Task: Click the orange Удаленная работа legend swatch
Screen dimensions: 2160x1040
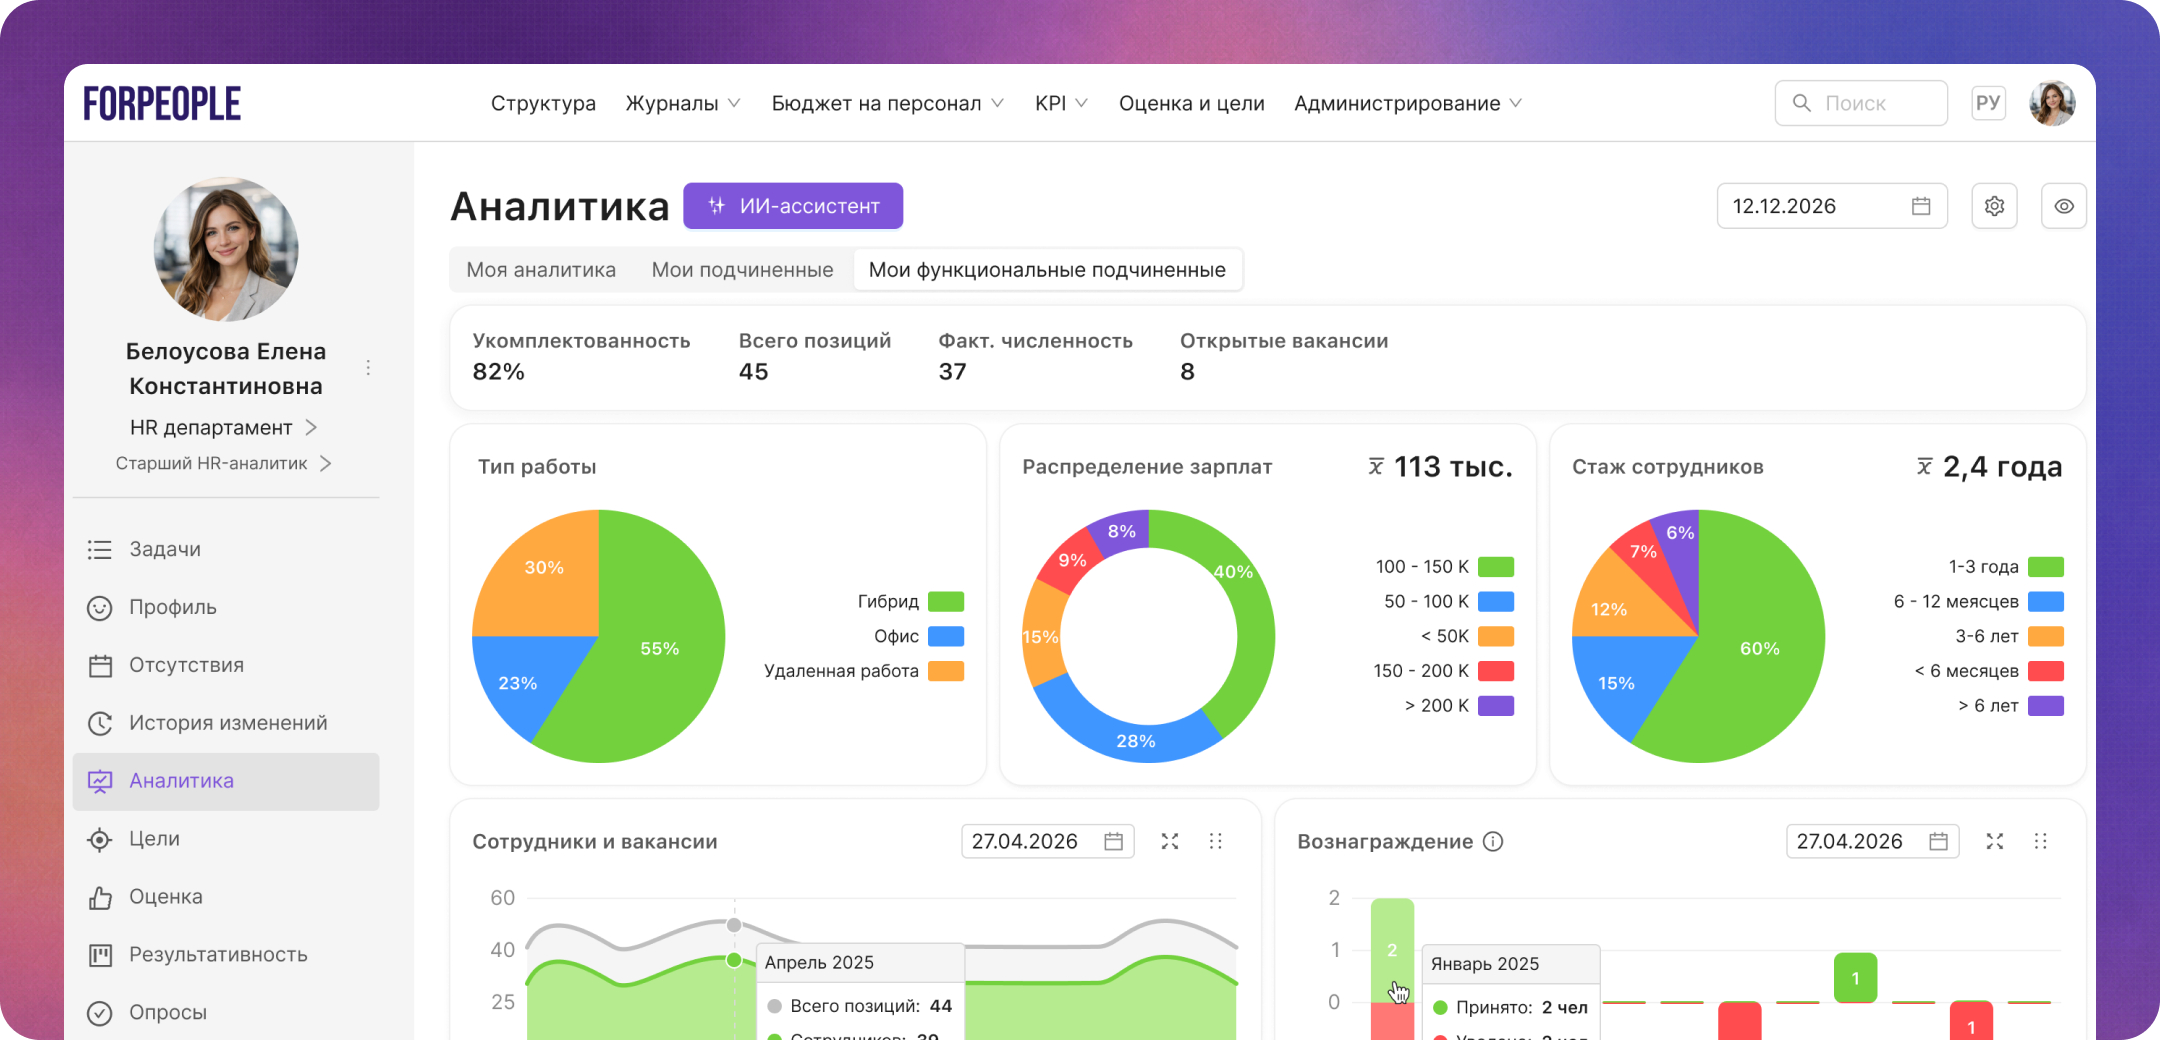Action: [x=946, y=671]
